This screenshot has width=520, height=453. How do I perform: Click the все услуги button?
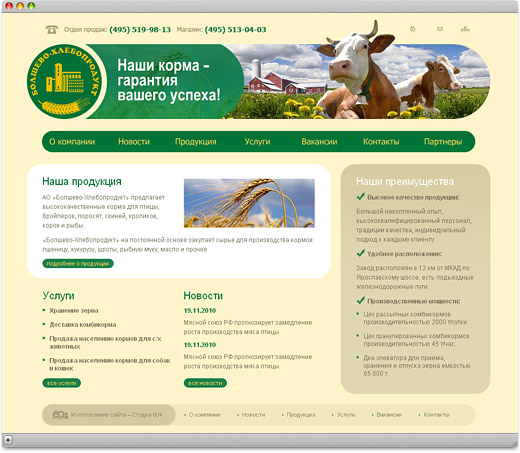tap(62, 383)
